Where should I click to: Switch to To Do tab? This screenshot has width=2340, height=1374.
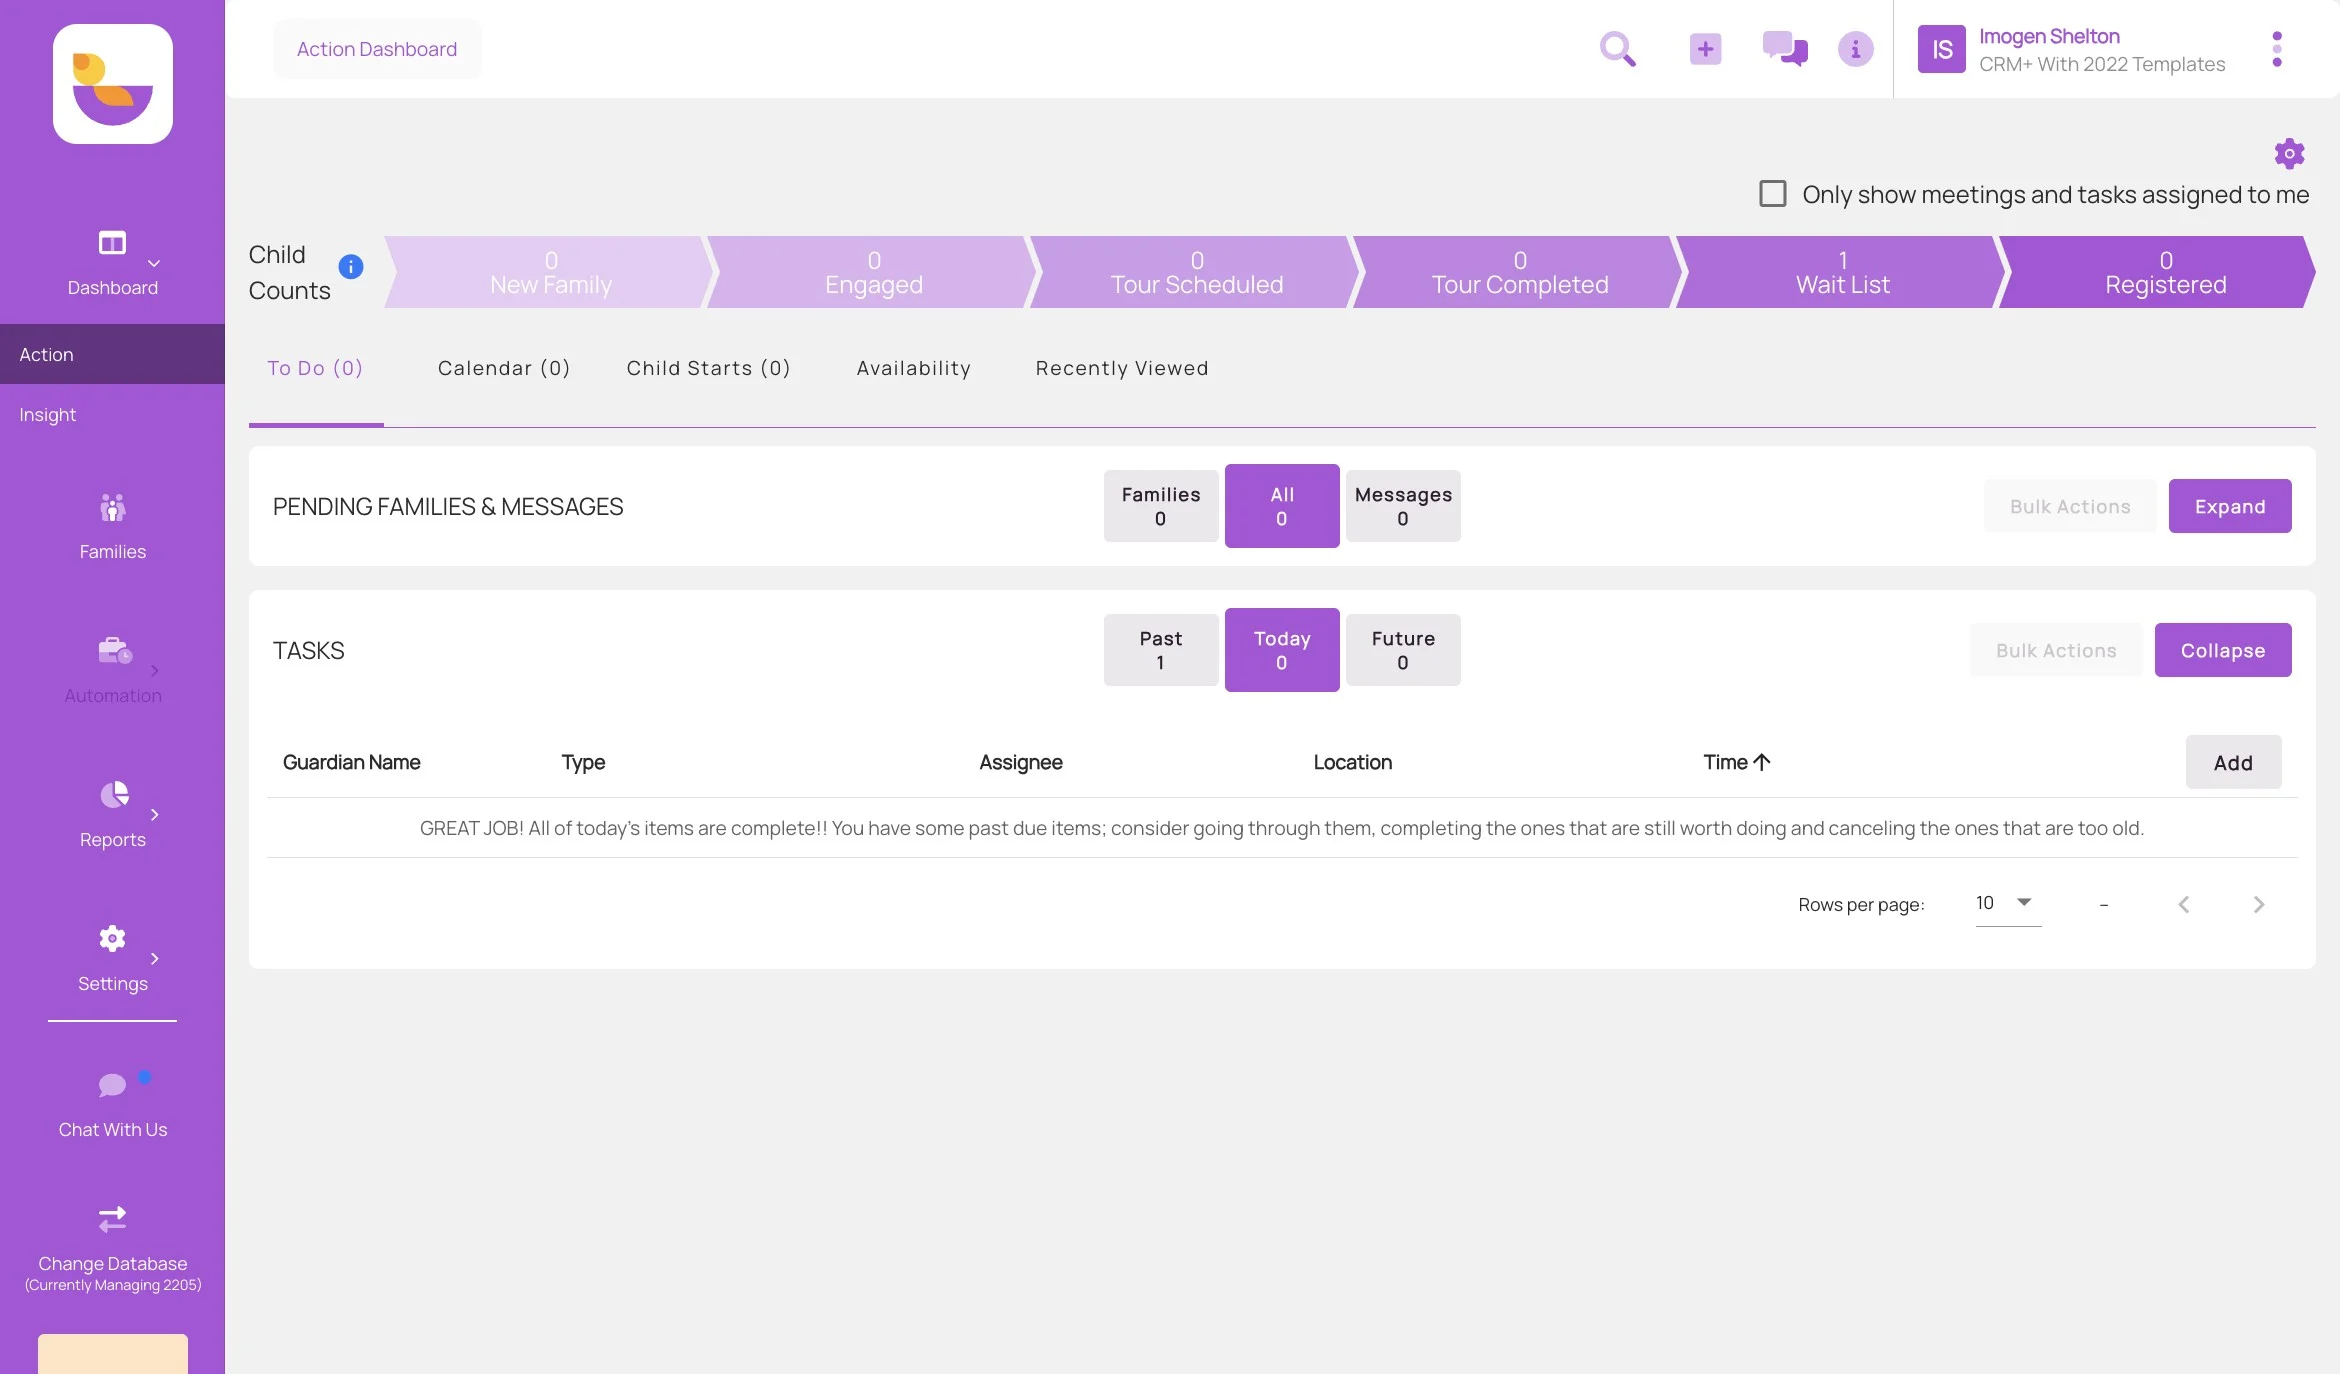tap(315, 368)
